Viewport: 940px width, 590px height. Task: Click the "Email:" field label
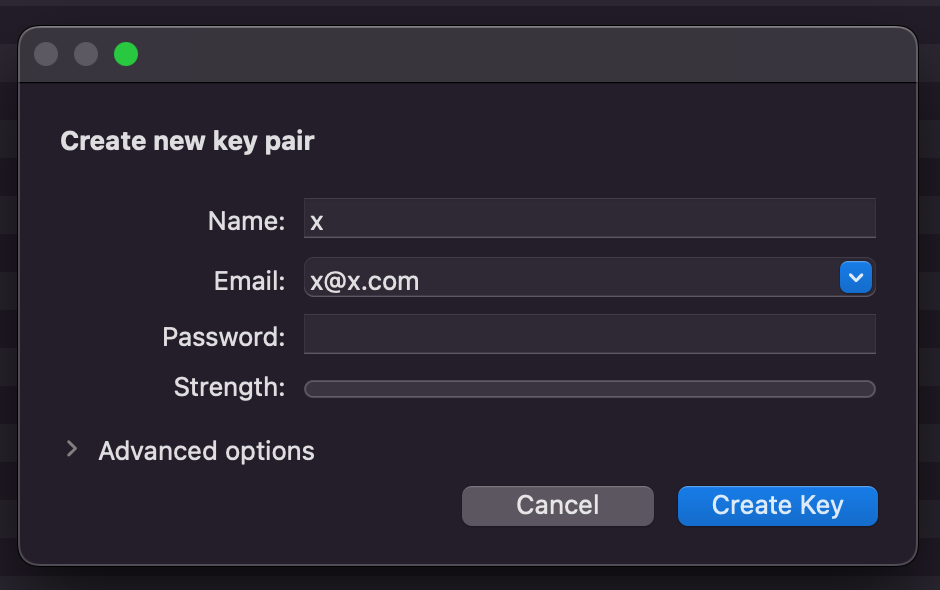(249, 281)
